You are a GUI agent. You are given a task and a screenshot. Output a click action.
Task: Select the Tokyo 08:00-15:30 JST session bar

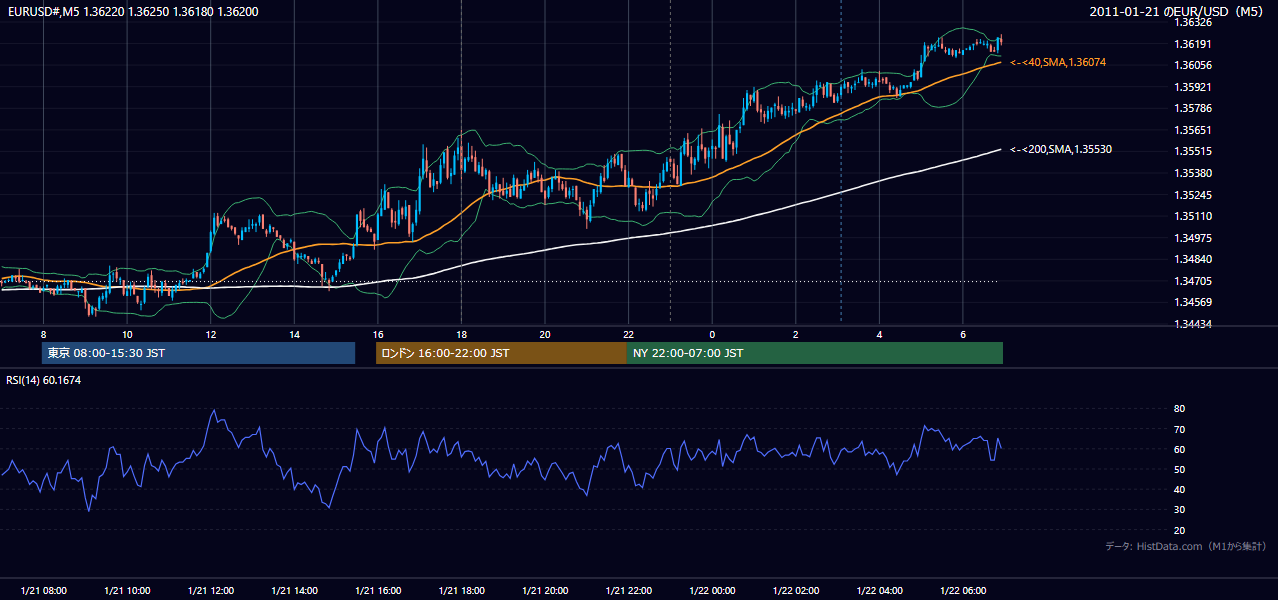point(198,353)
